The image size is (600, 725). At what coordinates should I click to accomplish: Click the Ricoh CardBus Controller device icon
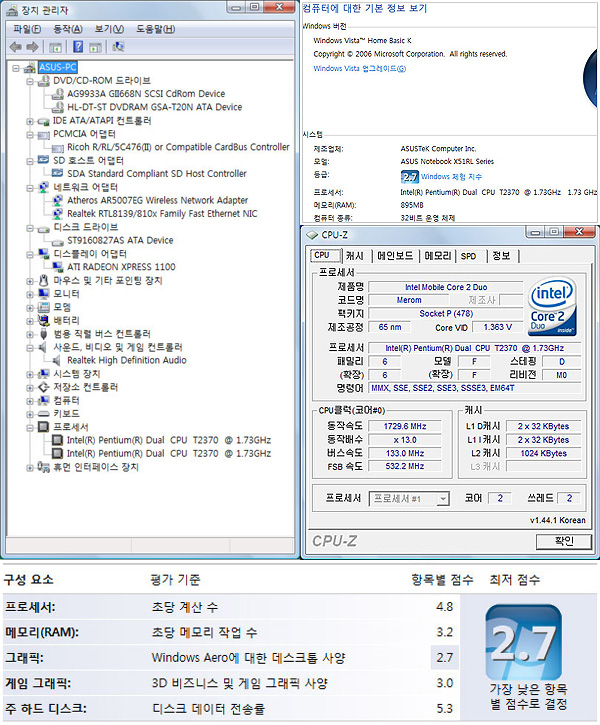[58, 147]
